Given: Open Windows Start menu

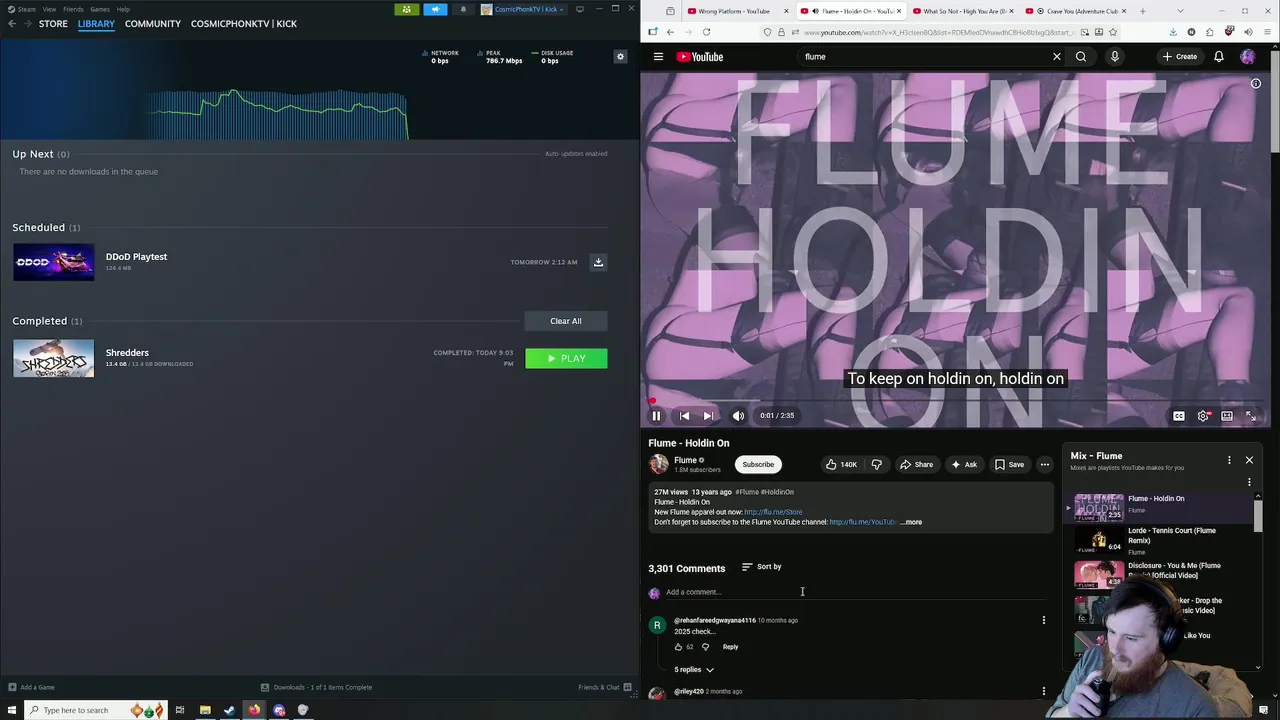Looking at the screenshot, I should point(10,710).
